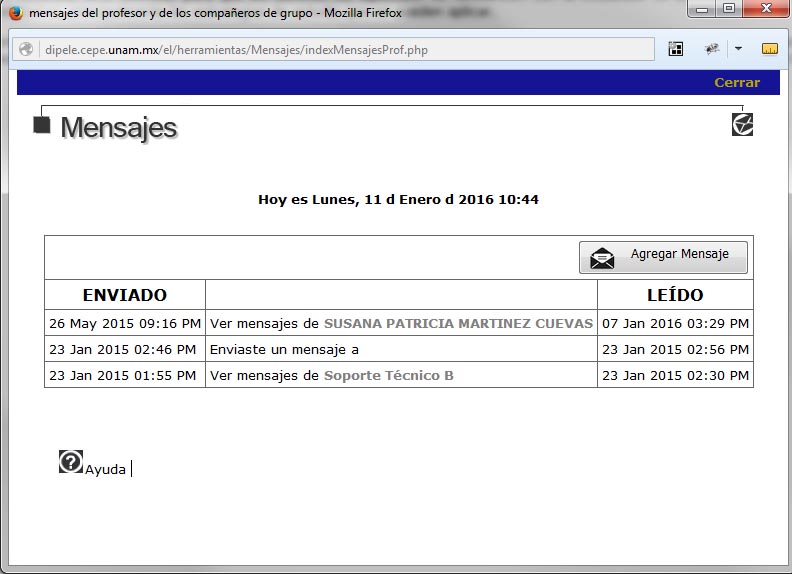Click the envelope icon on Agregar Mensaje
The width and height of the screenshot is (792, 574).
[x=602, y=258]
